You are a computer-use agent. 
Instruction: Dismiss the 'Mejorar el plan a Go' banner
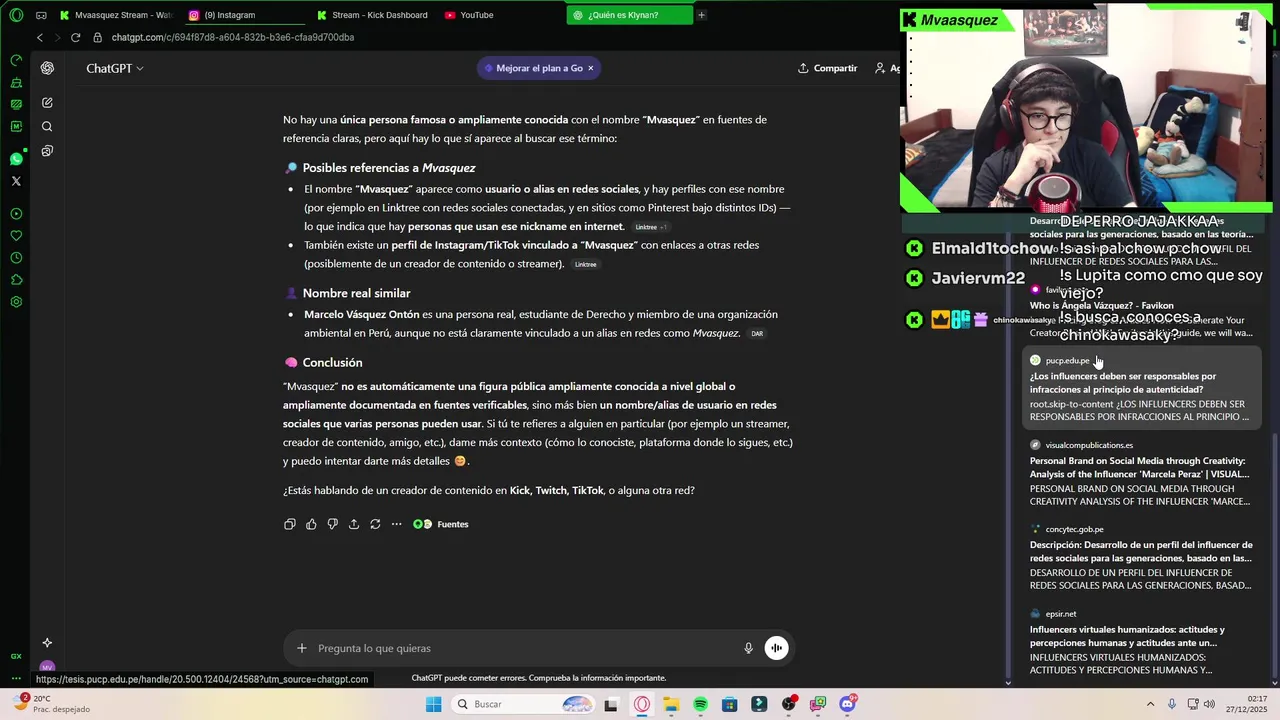[x=590, y=68]
